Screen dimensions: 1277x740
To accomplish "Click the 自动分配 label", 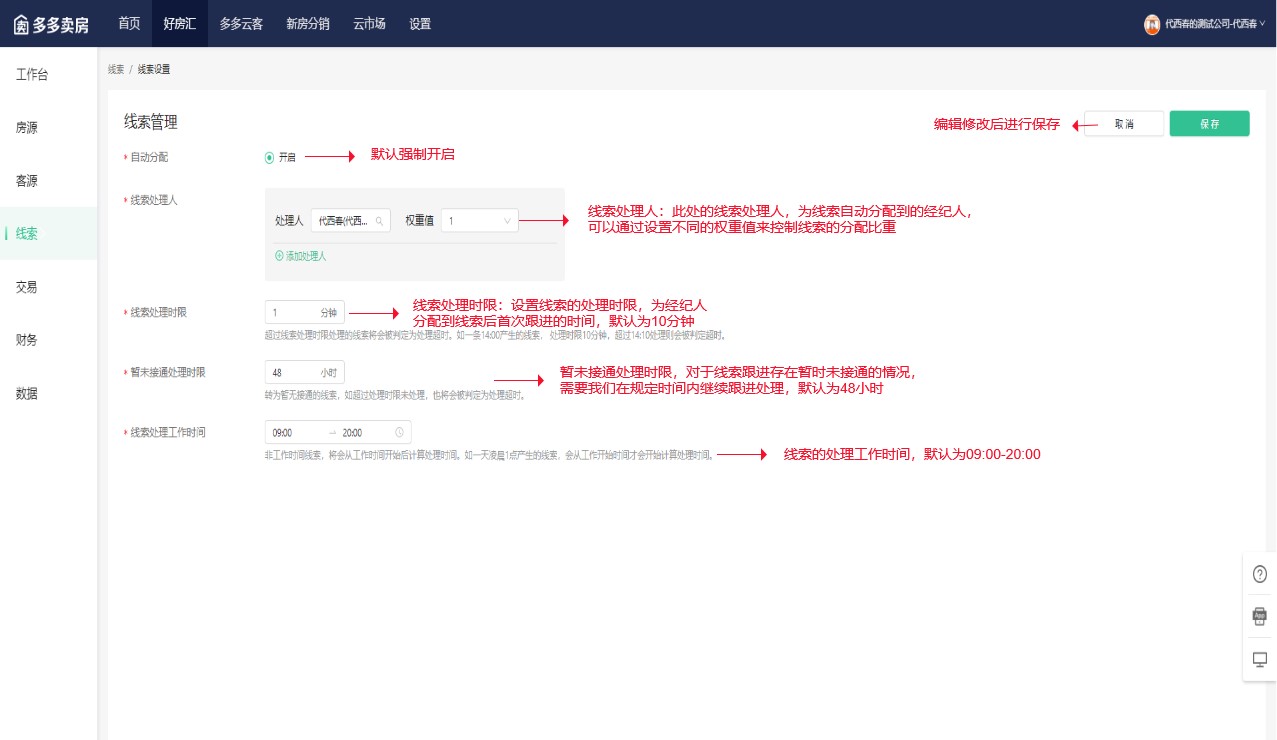I will click(150, 157).
